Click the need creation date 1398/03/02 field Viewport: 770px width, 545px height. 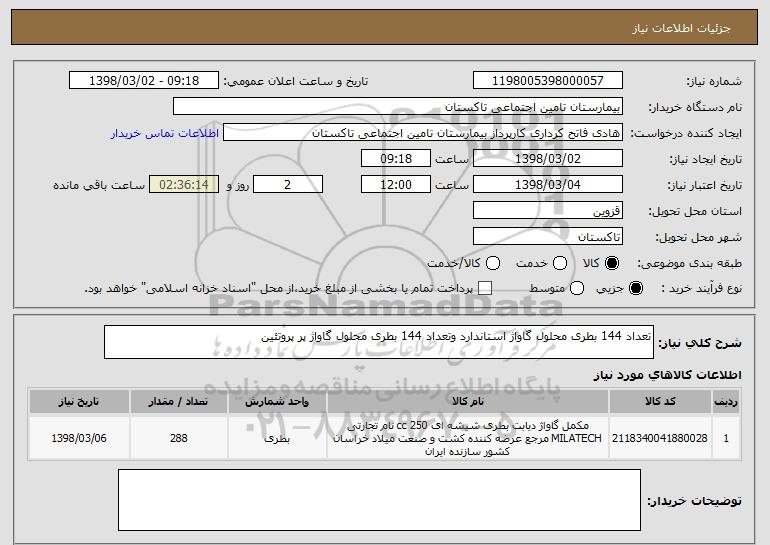[x=548, y=159]
